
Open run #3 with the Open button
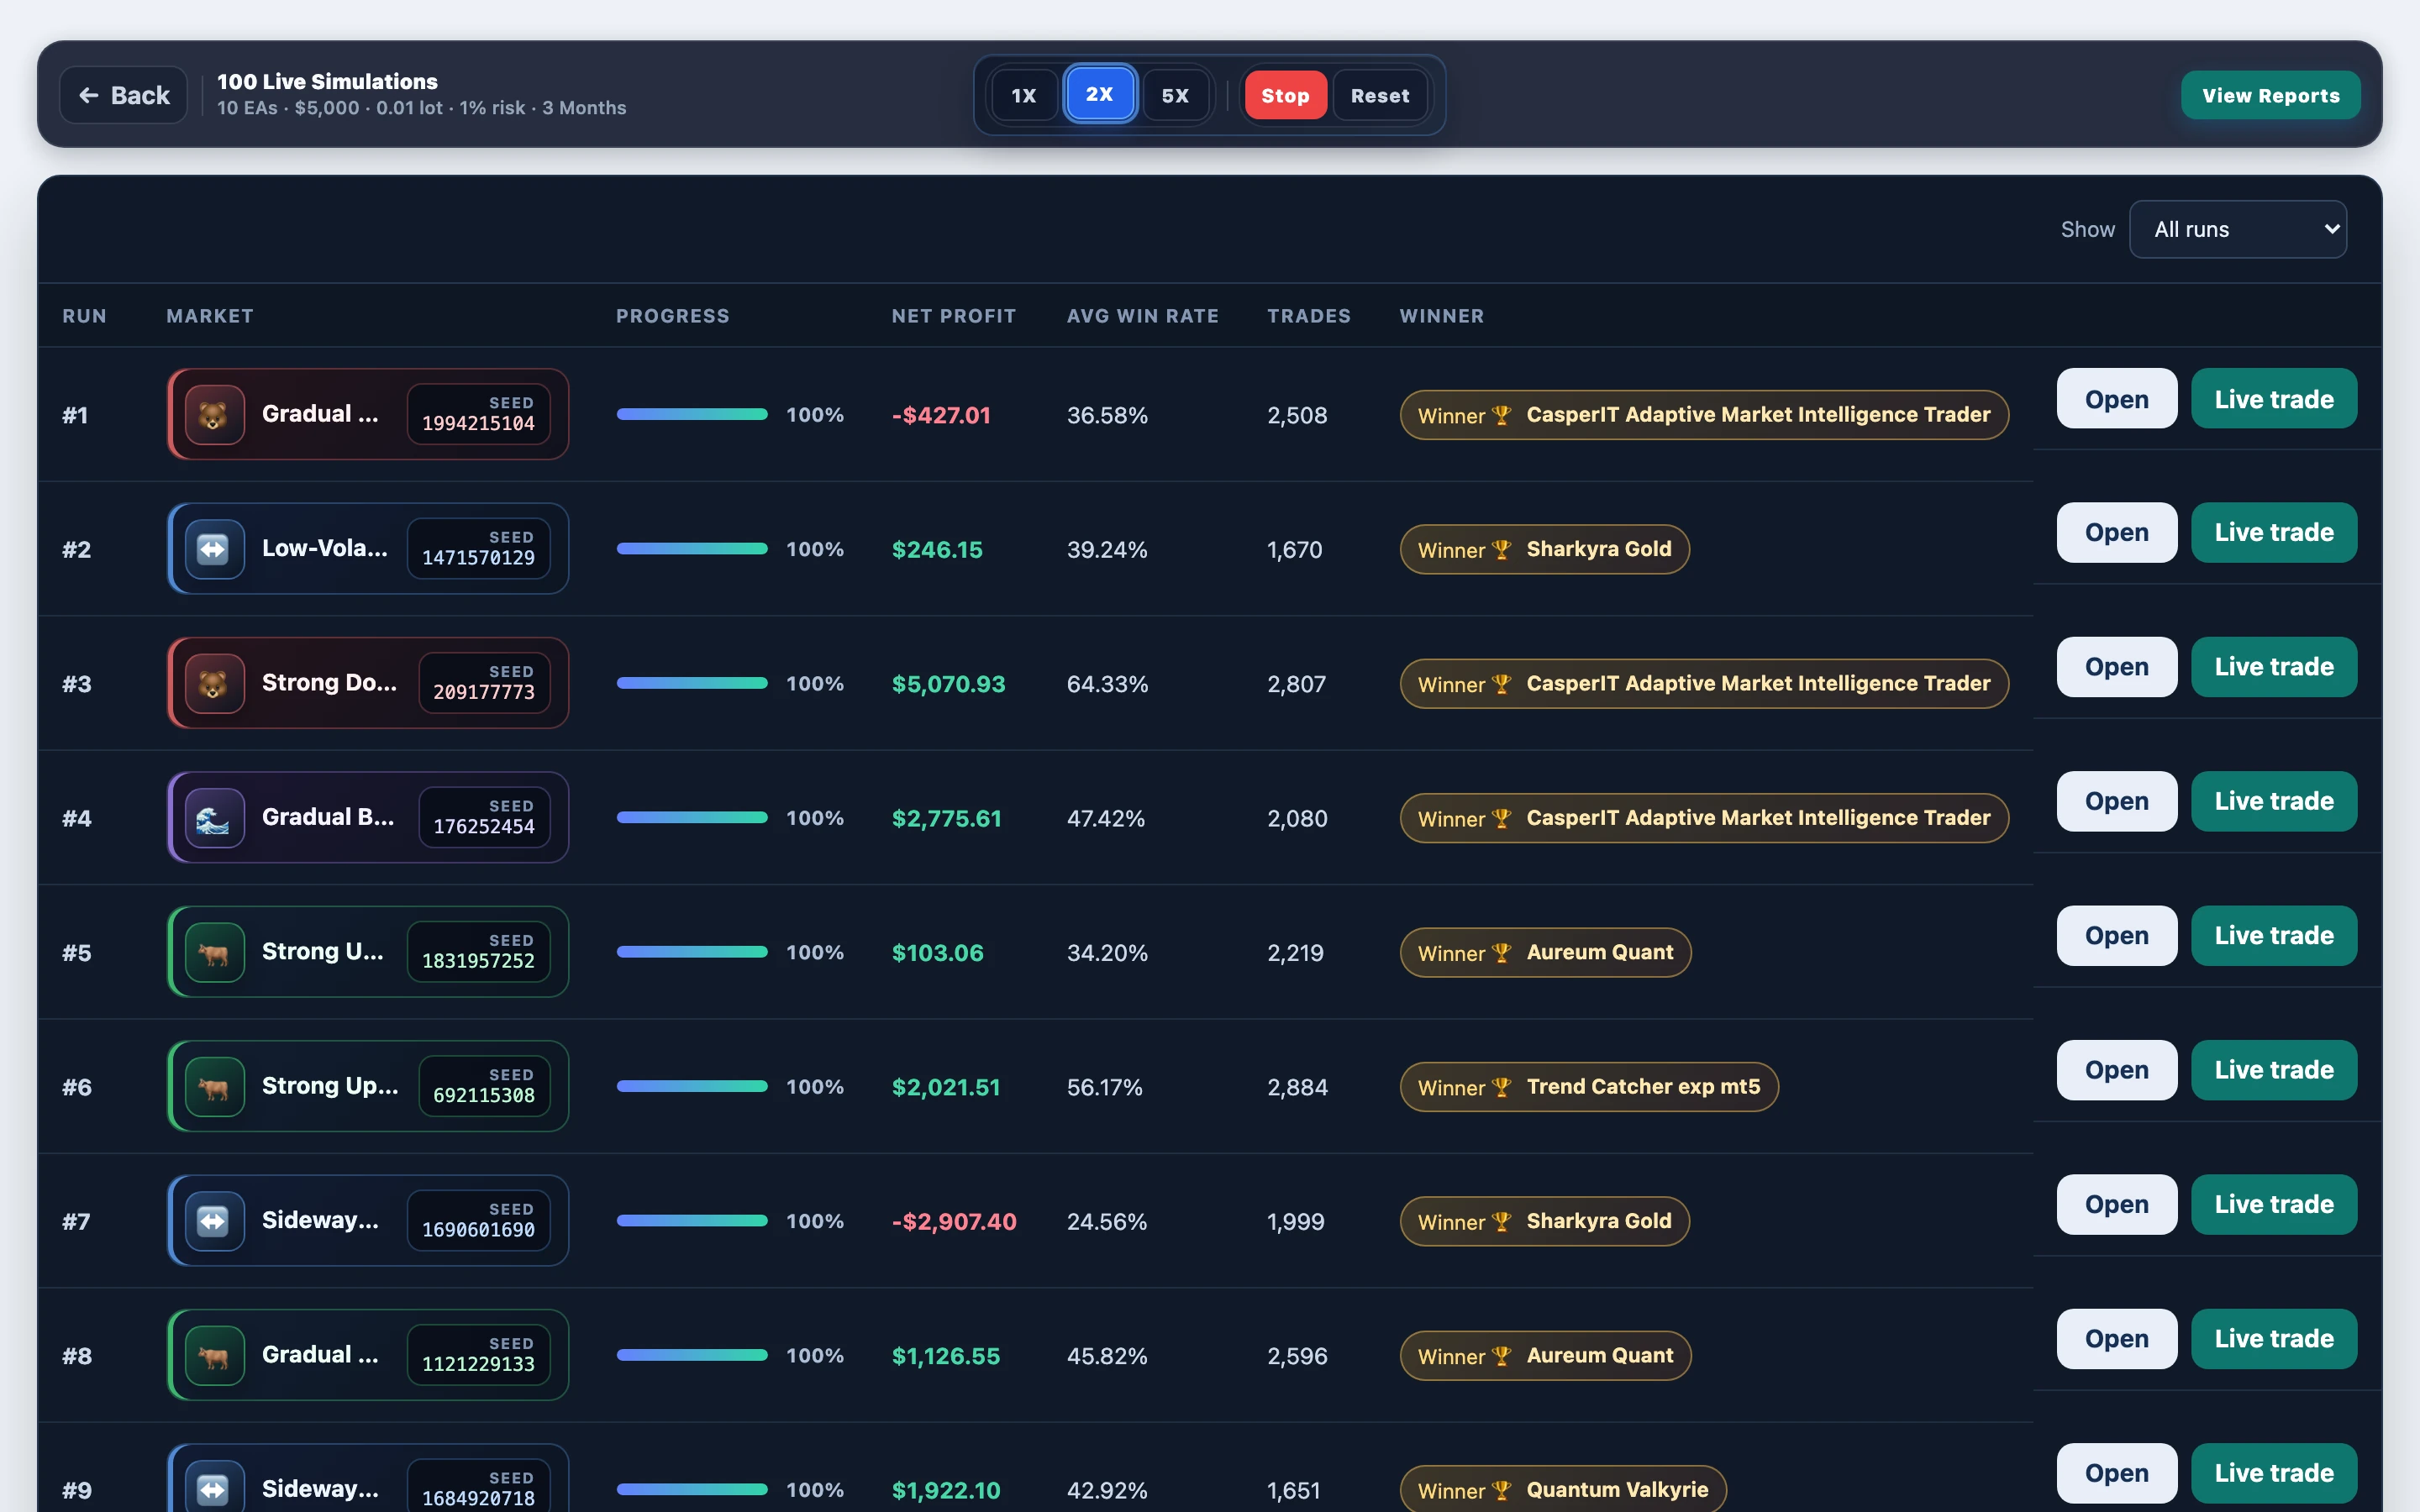(x=2117, y=667)
